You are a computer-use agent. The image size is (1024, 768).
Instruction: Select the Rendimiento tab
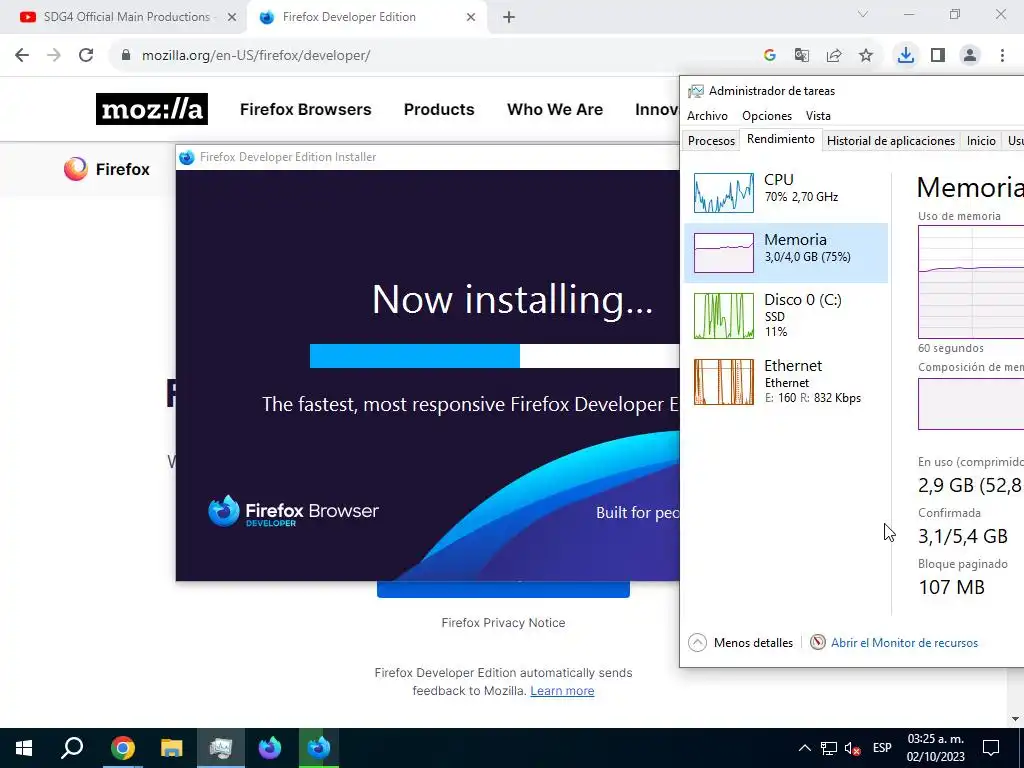click(780, 139)
